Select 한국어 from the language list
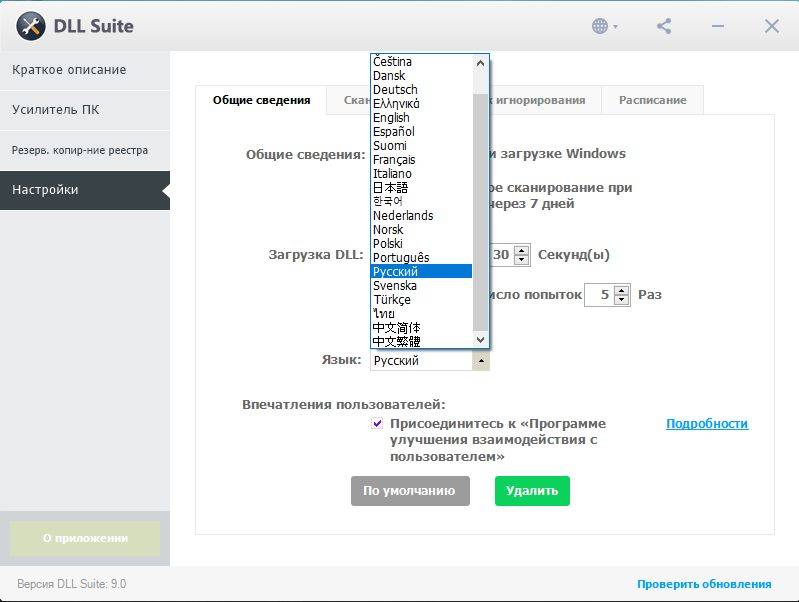 click(x=421, y=201)
